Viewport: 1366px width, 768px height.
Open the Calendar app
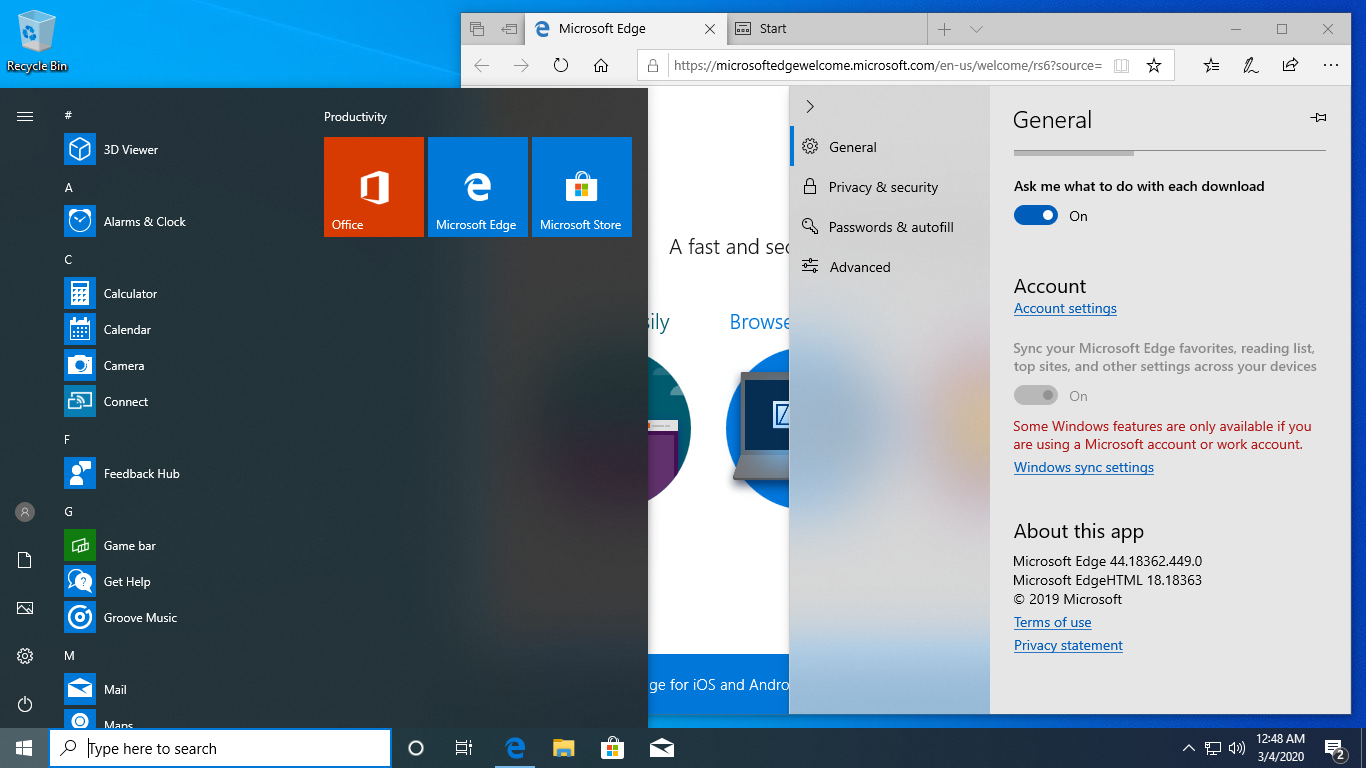coord(180,330)
